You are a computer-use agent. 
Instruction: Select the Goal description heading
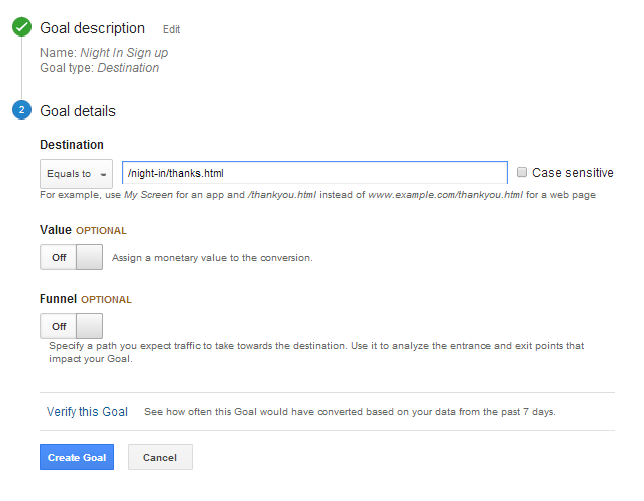(x=92, y=28)
